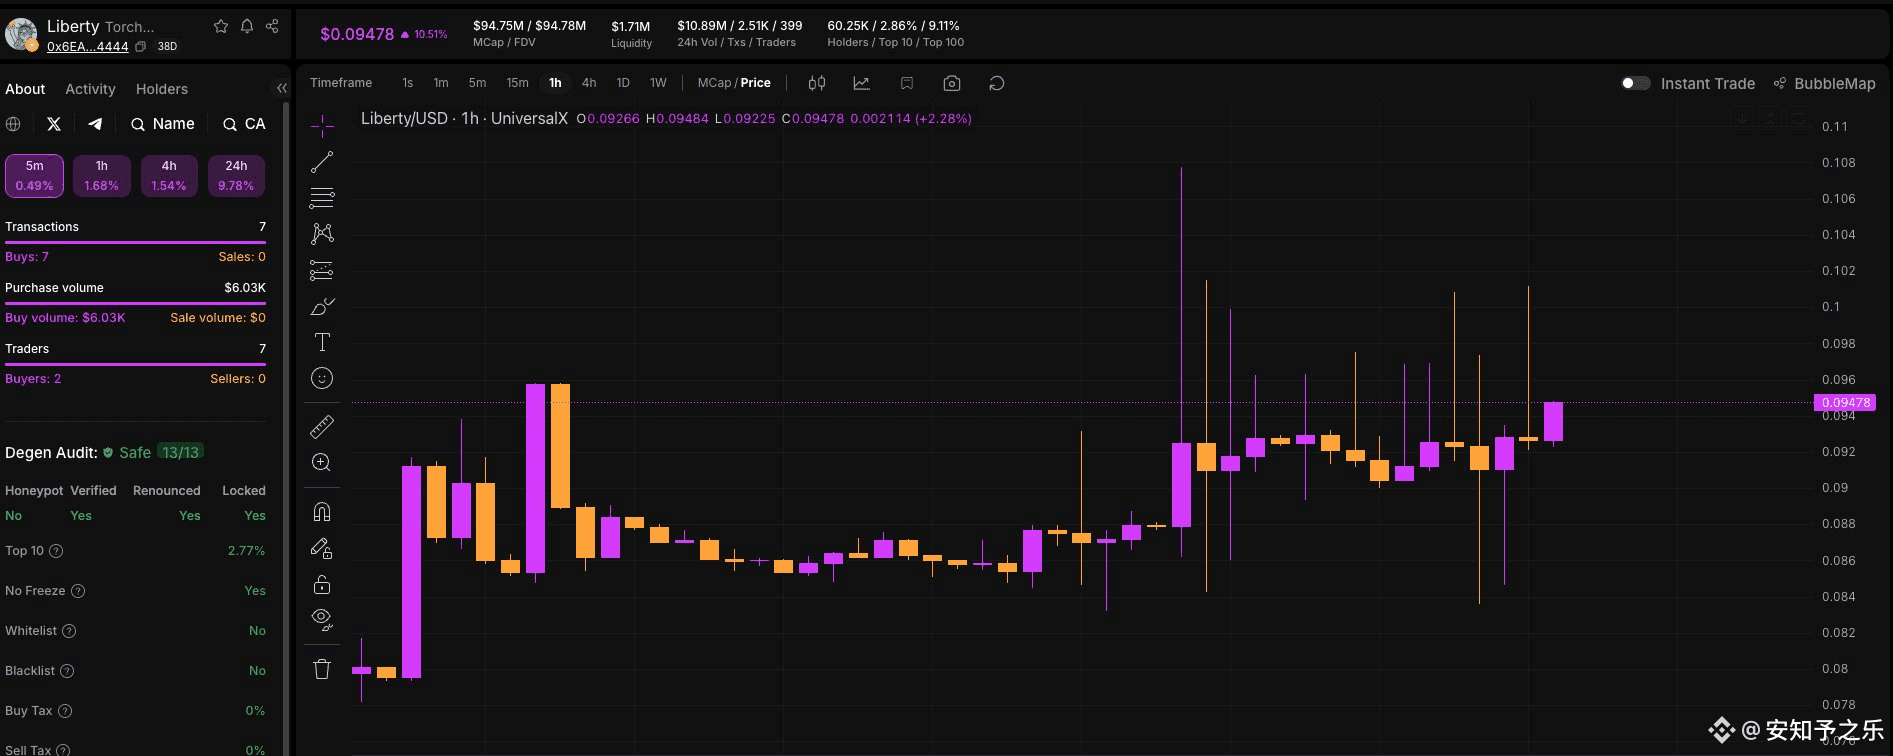Click the 0.09478 current price label on axis
Screen dimensions: 1893x756
1845,403
